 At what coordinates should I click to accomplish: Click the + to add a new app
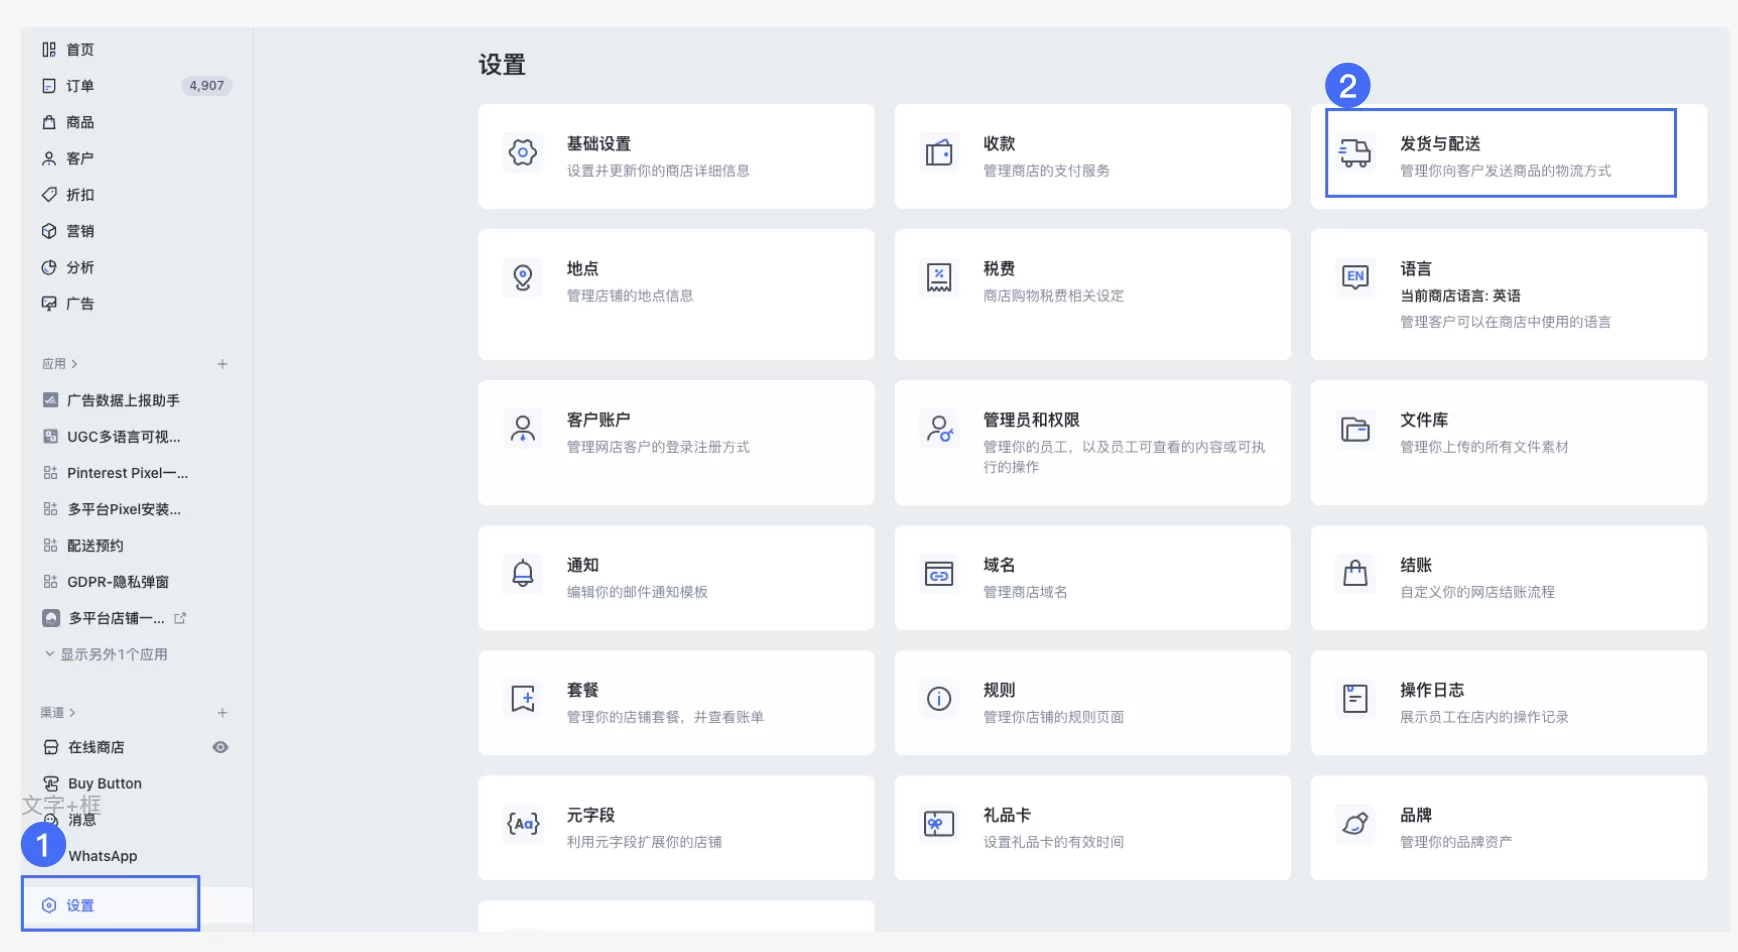pos(223,364)
